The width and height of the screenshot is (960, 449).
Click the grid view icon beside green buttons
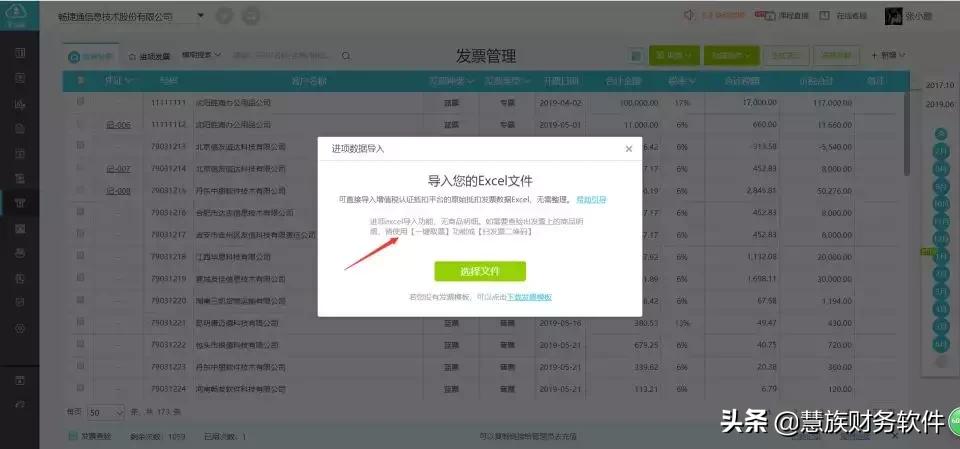636,56
